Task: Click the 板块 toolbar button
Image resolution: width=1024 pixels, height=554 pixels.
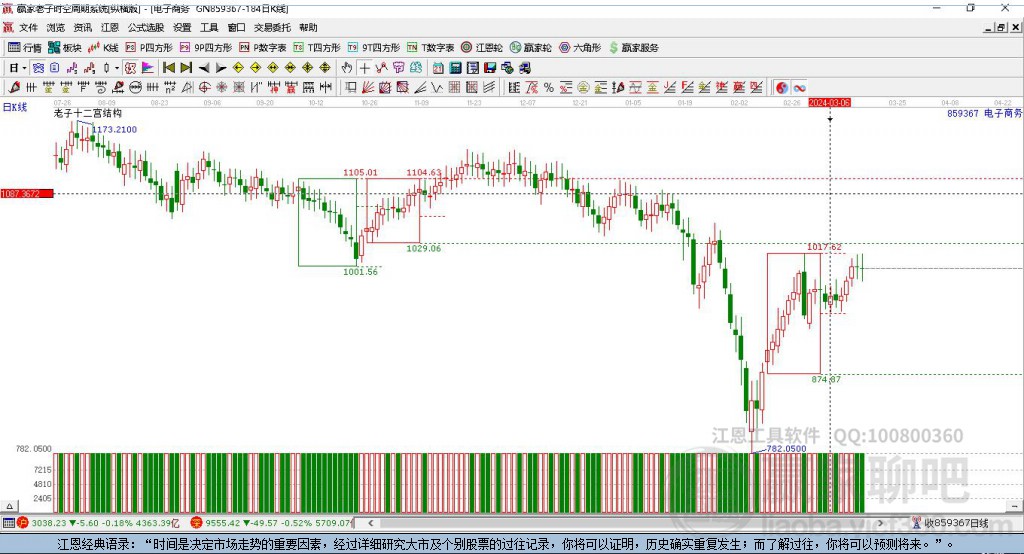Action: point(64,48)
